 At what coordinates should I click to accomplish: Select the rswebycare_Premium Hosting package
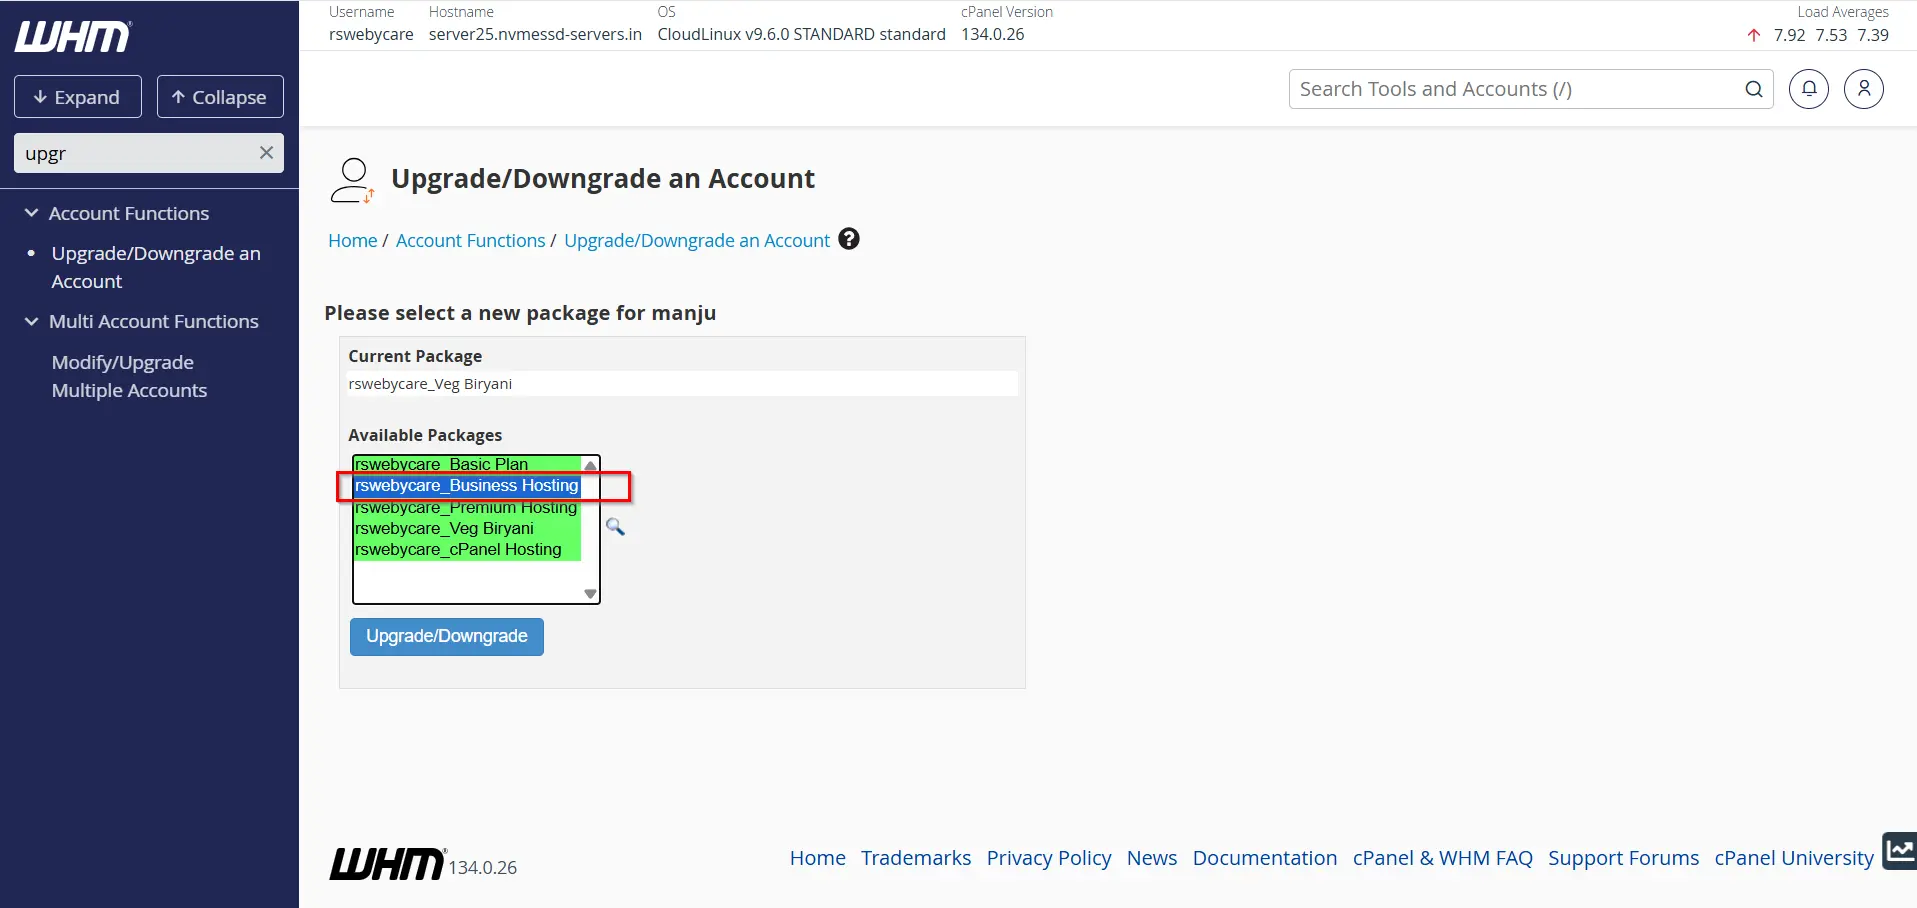467,507
